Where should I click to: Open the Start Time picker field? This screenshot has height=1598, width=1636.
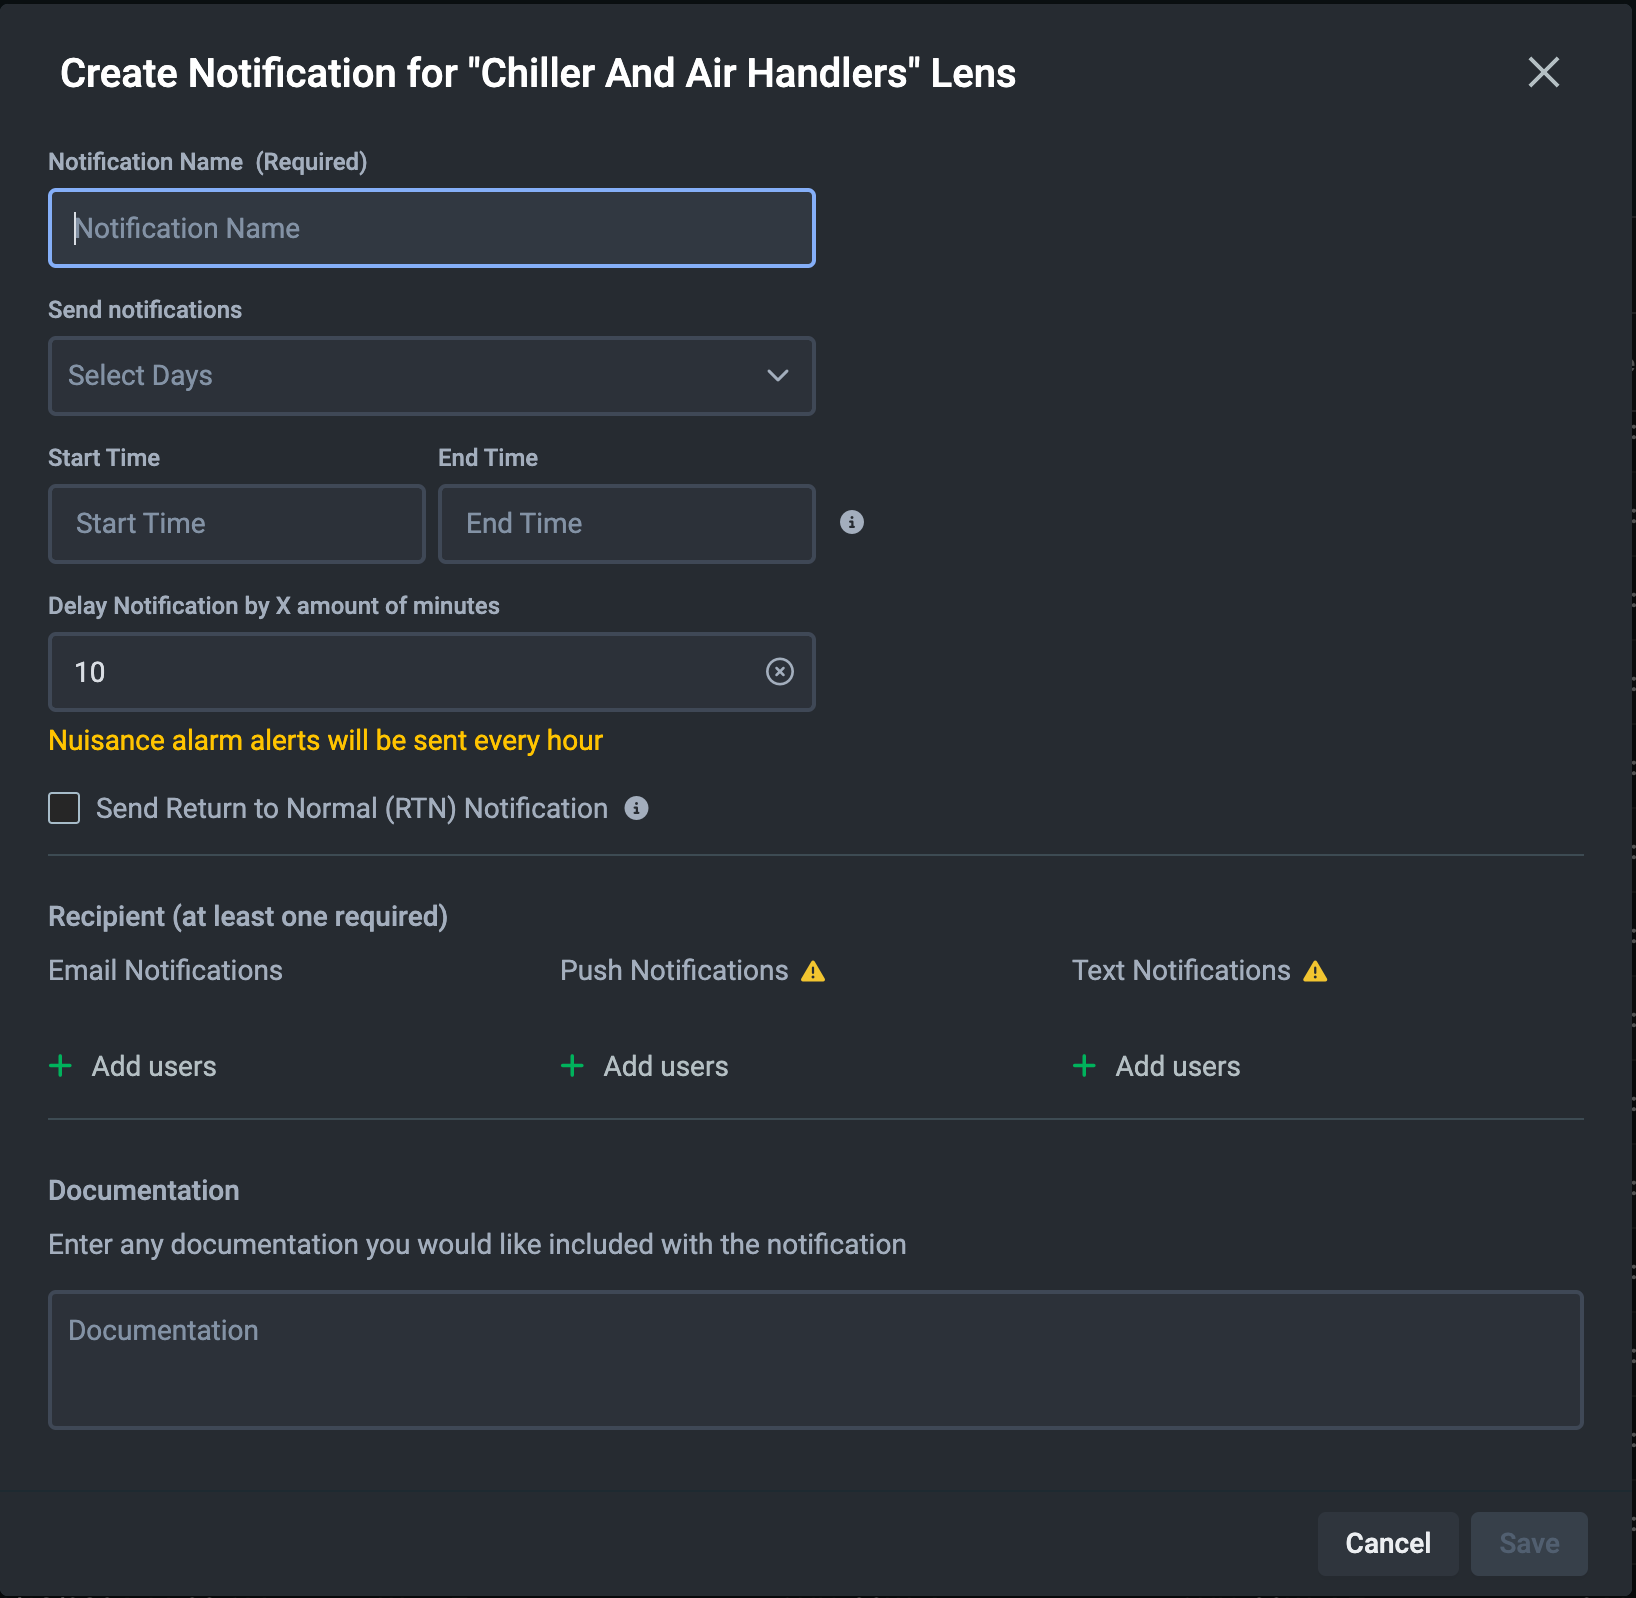(x=237, y=524)
